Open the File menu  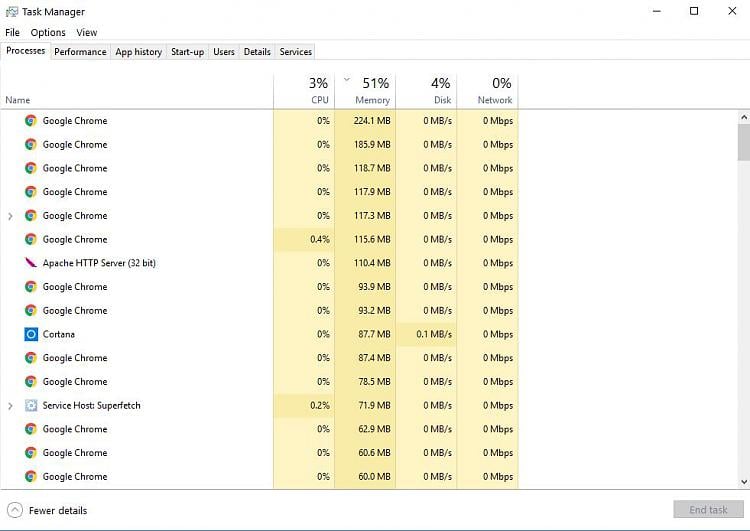click(12, 33)
